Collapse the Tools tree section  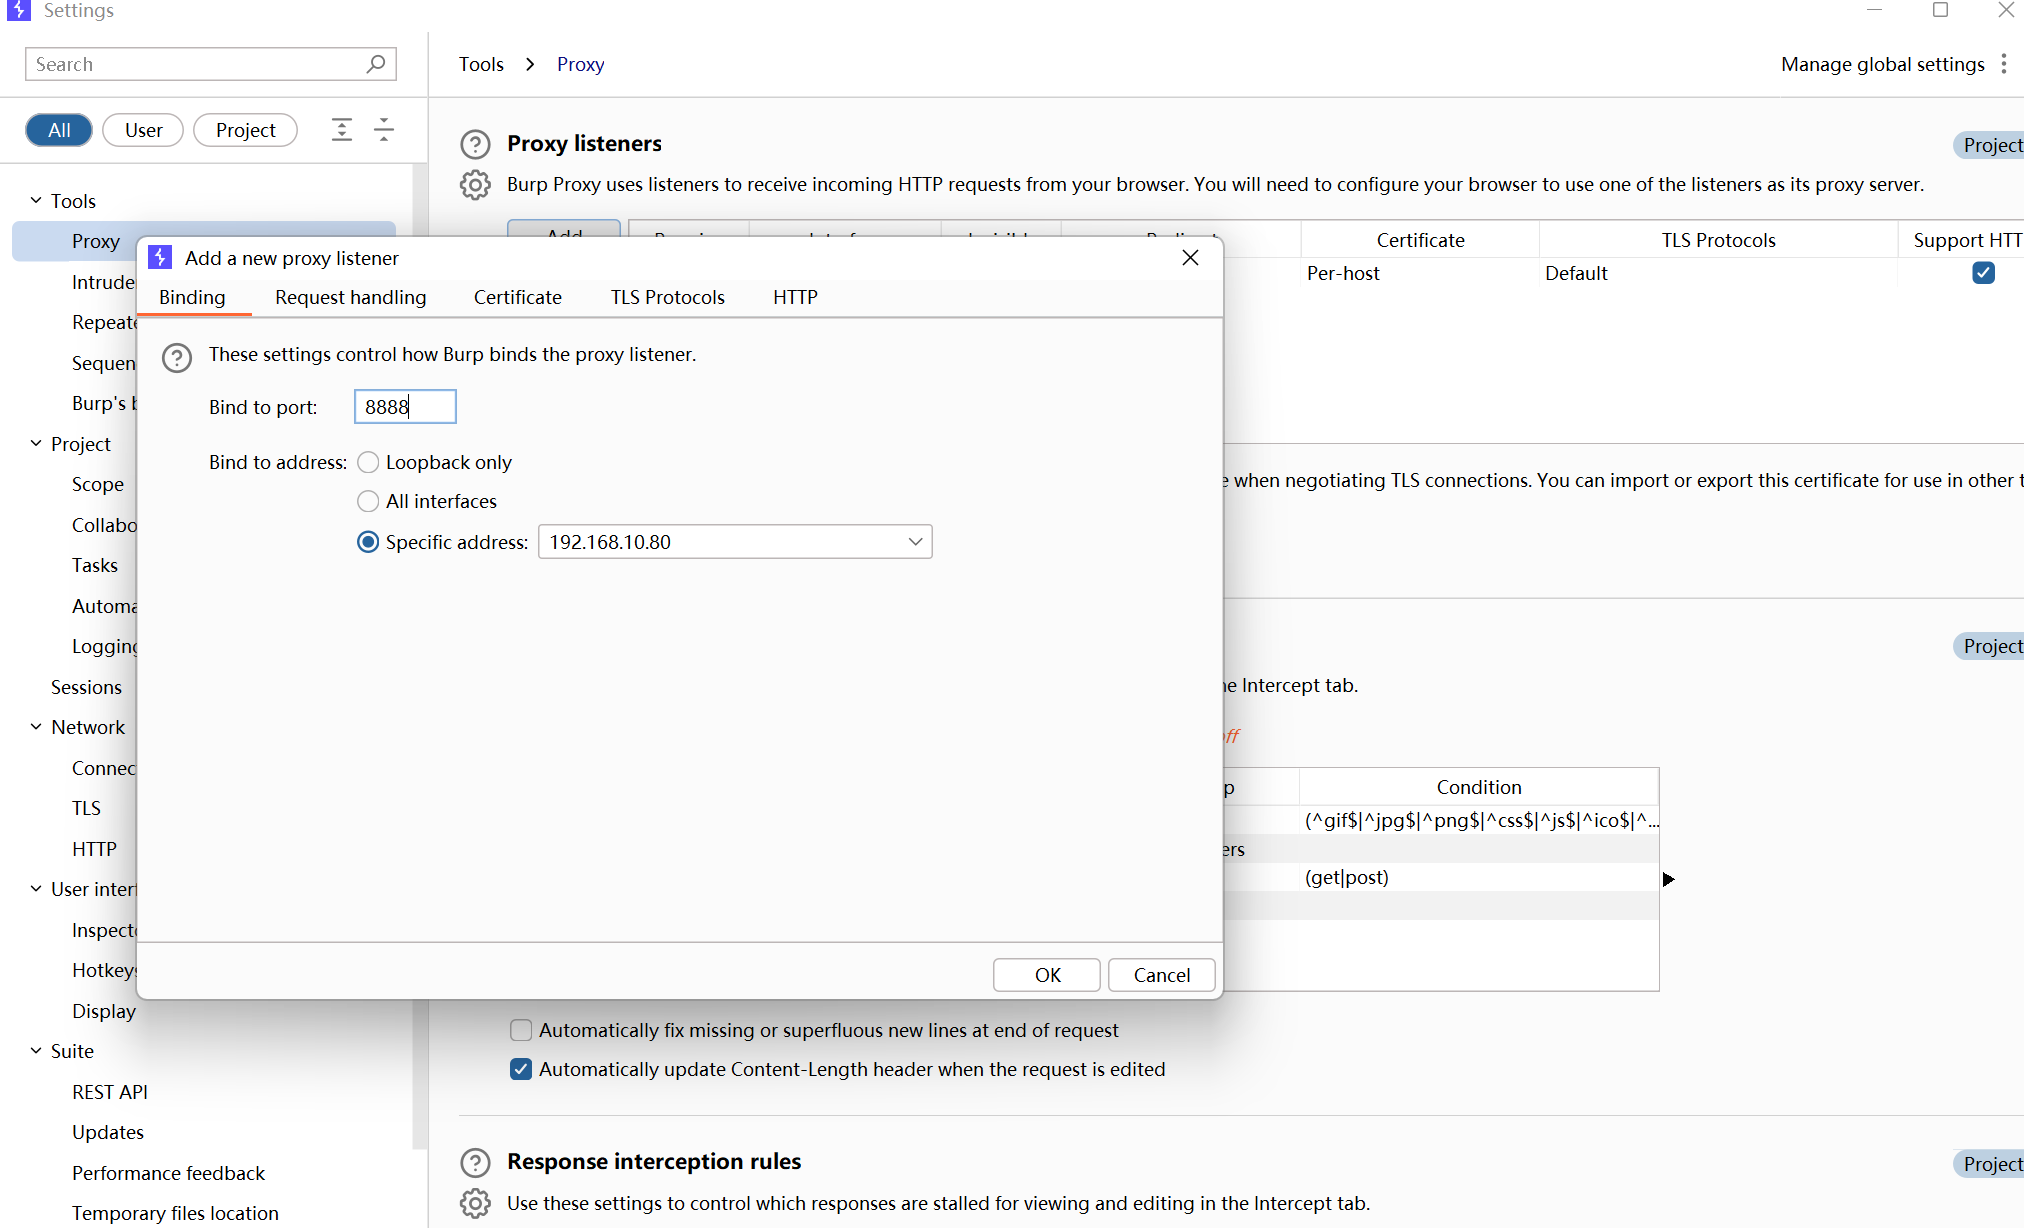tap(36, 201)
